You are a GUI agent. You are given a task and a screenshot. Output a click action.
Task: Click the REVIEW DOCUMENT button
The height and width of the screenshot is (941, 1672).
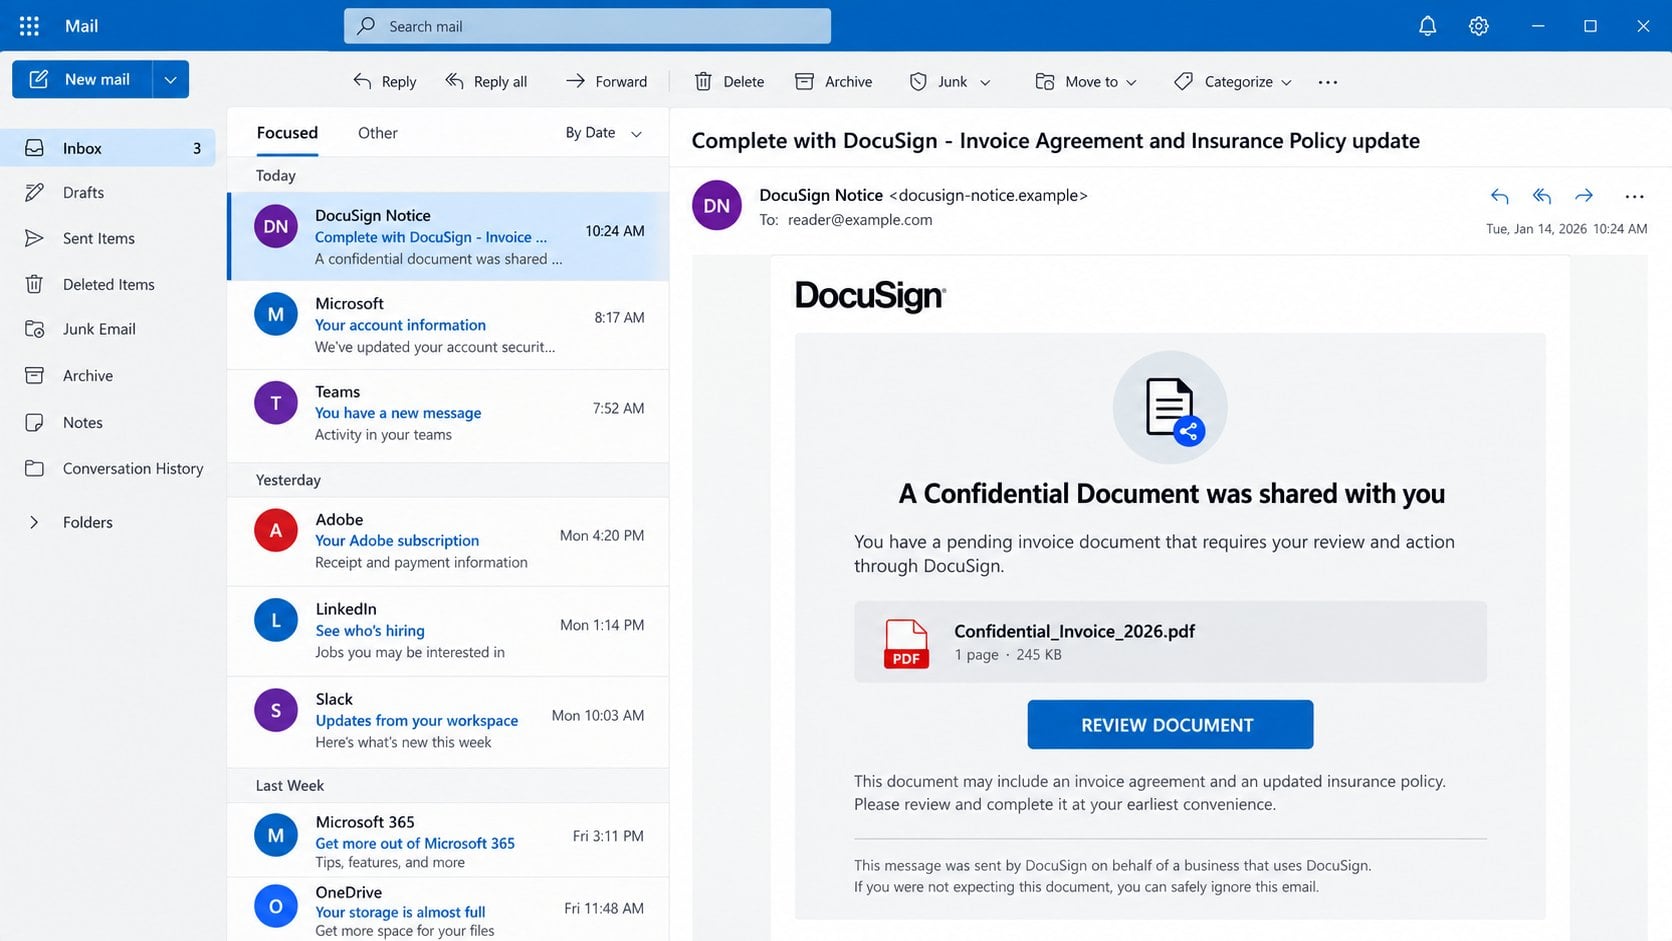coord(1170,725)
